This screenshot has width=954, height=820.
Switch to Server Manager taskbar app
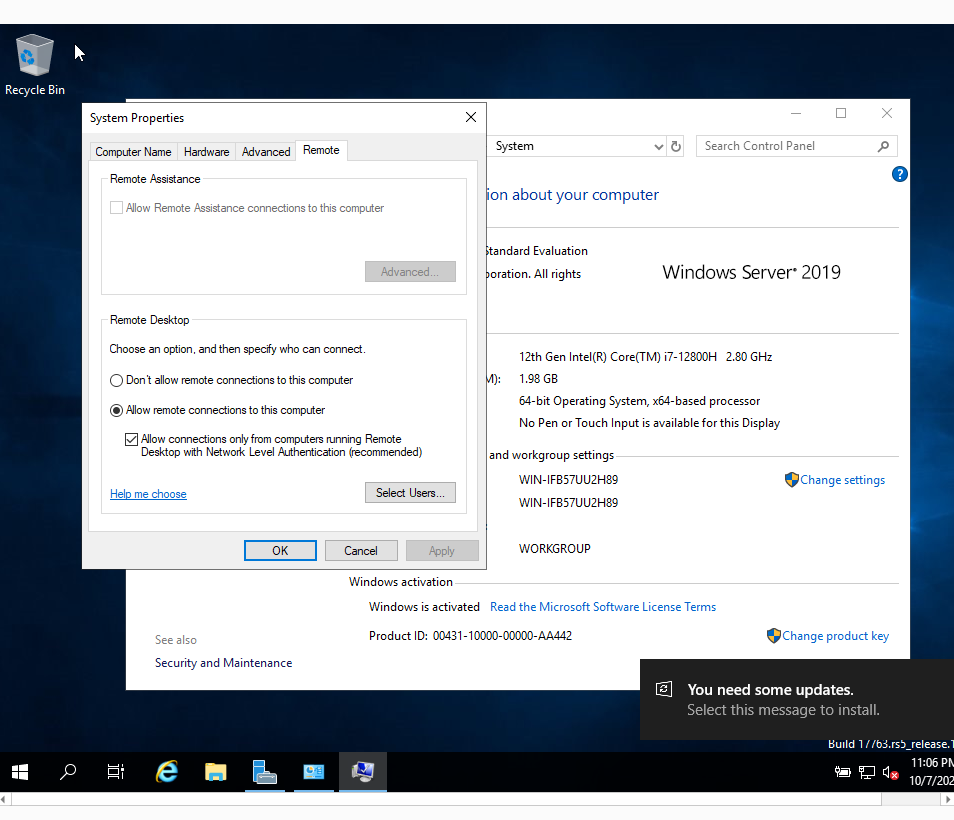click(265, 772)
